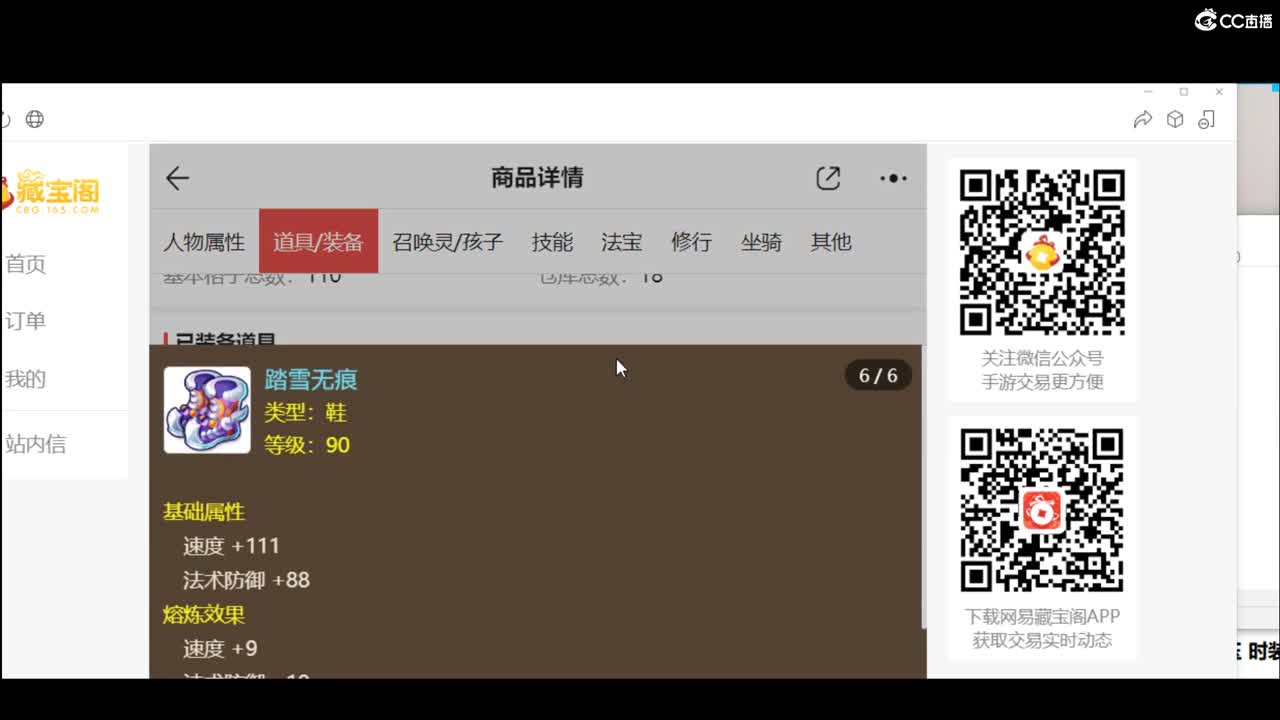Click the CC直播 logo

[x=1233, y=20]
